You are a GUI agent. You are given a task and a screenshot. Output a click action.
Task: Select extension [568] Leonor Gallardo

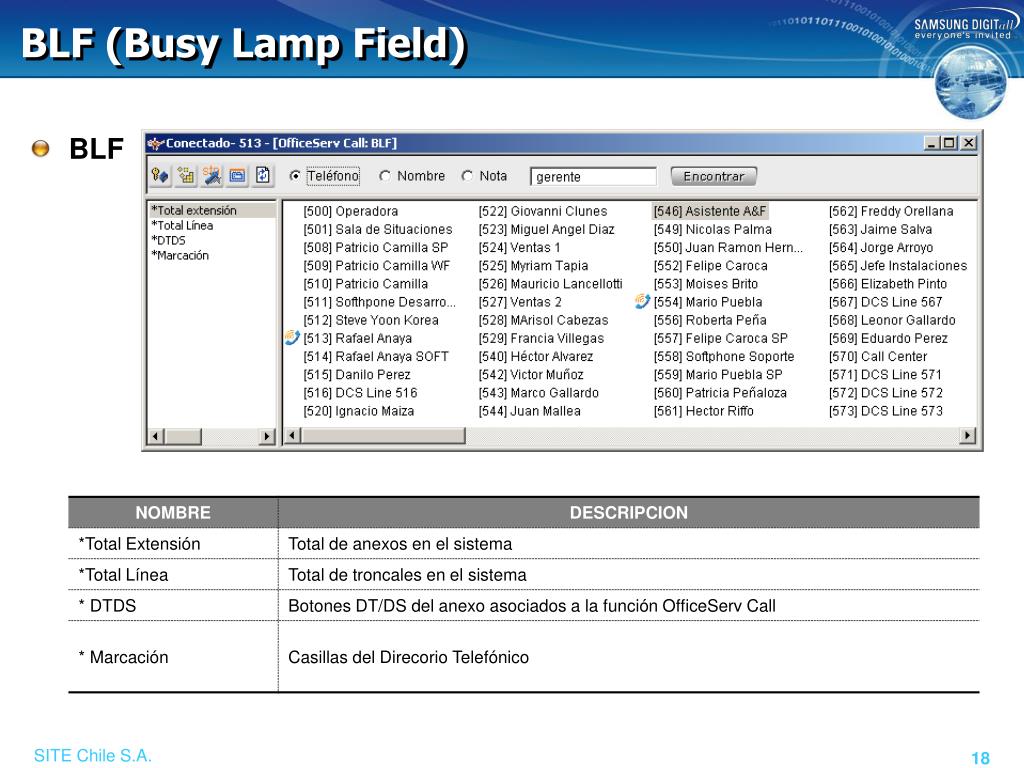point(892,320)
